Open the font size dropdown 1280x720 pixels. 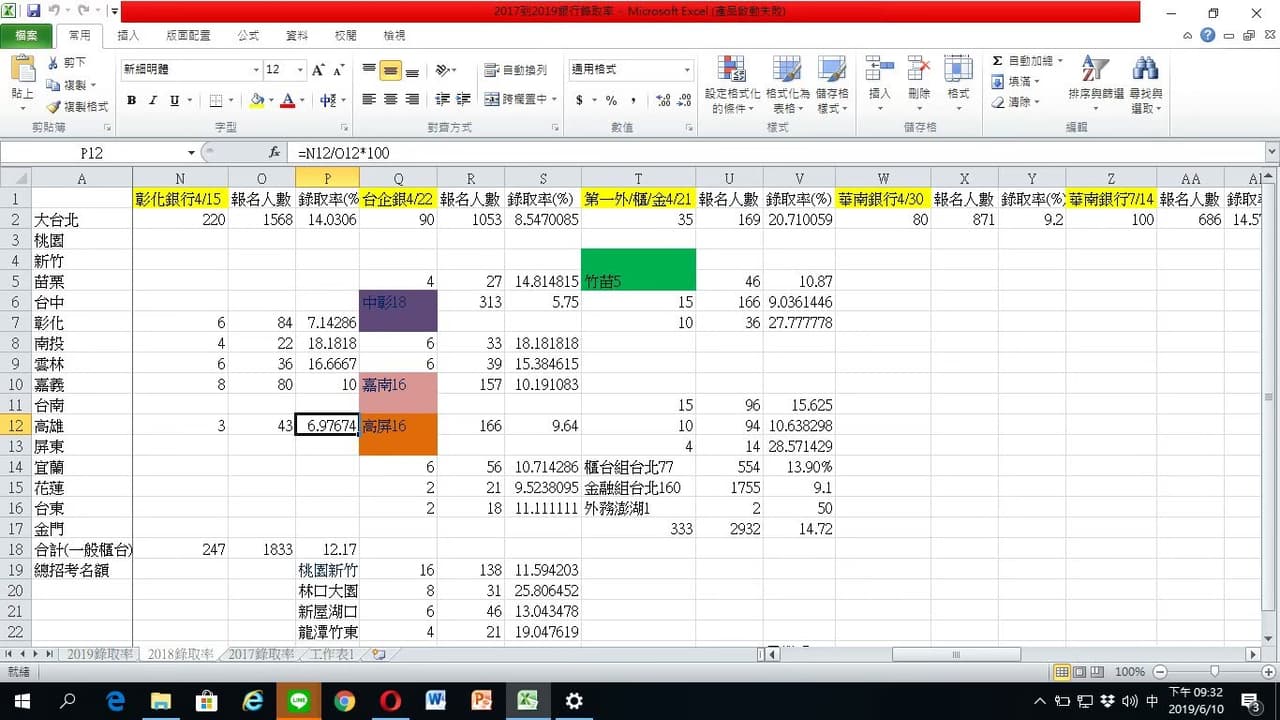[x=300, y=70]
